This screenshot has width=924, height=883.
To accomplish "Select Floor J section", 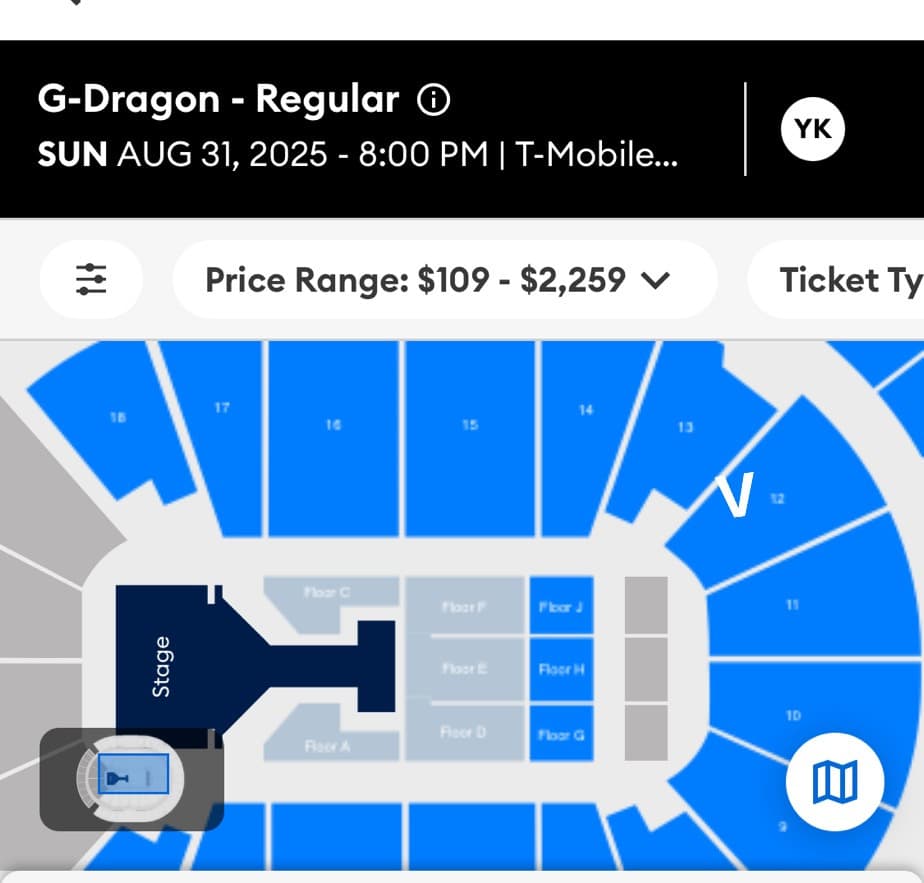I will click(562, 605).
